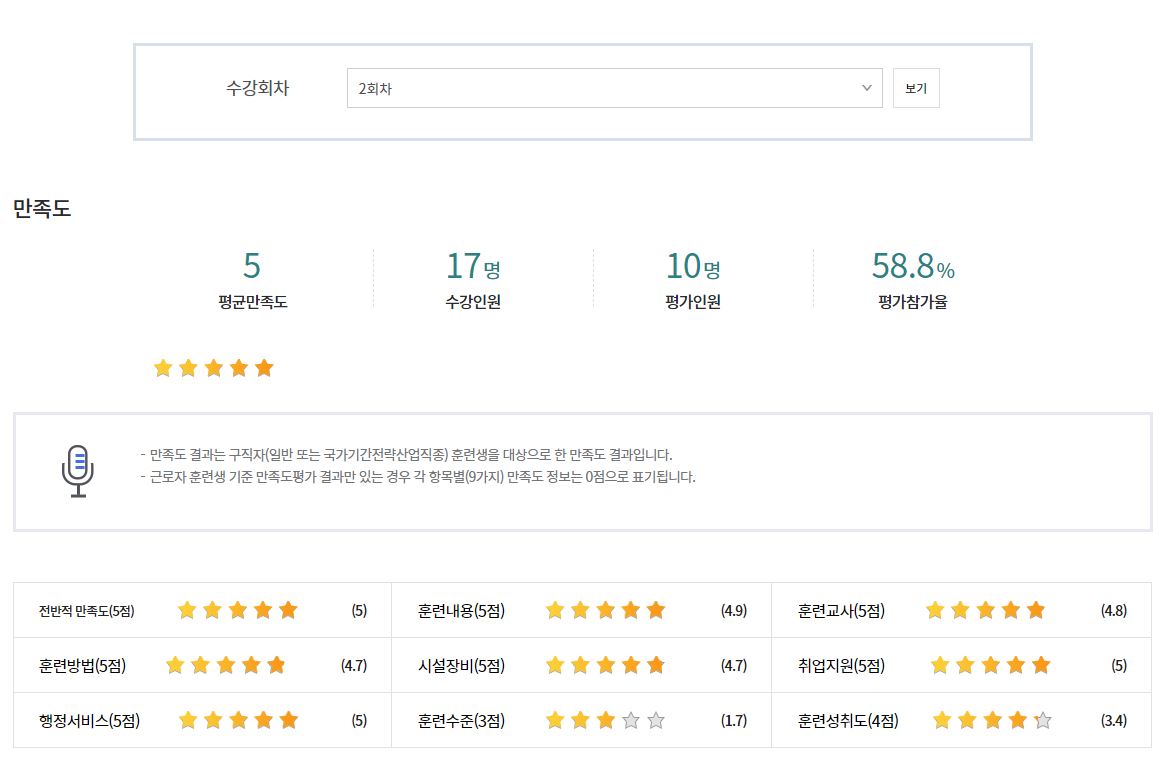Click the (3.4) score for 훈련성취도

pyautogui.click(x=1113, y=721)
